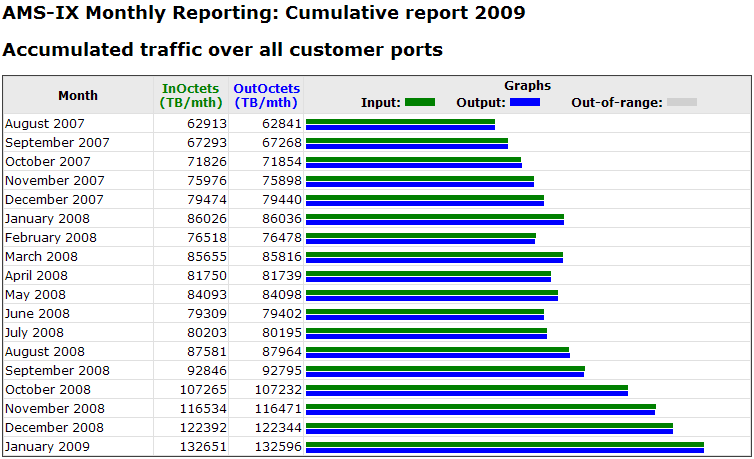Select the September 2008 row label
This screenshot has height=459, width=754.
(57, 371)
